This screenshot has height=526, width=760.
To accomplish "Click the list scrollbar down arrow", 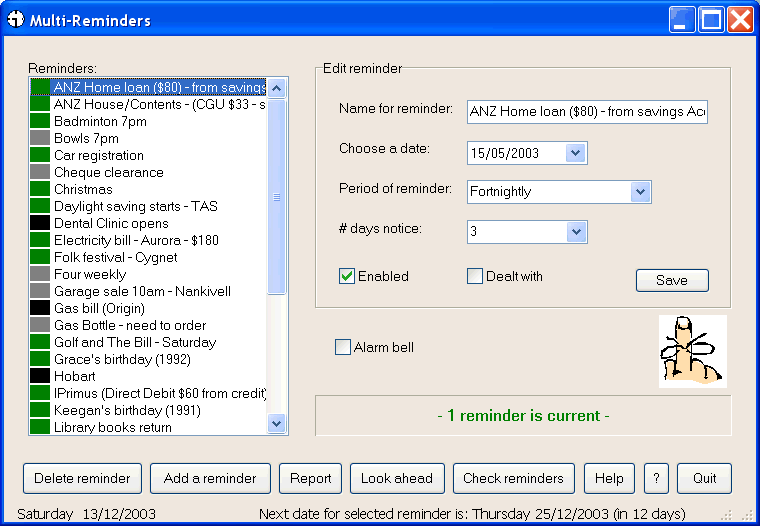I will click(x=277, y=424).
